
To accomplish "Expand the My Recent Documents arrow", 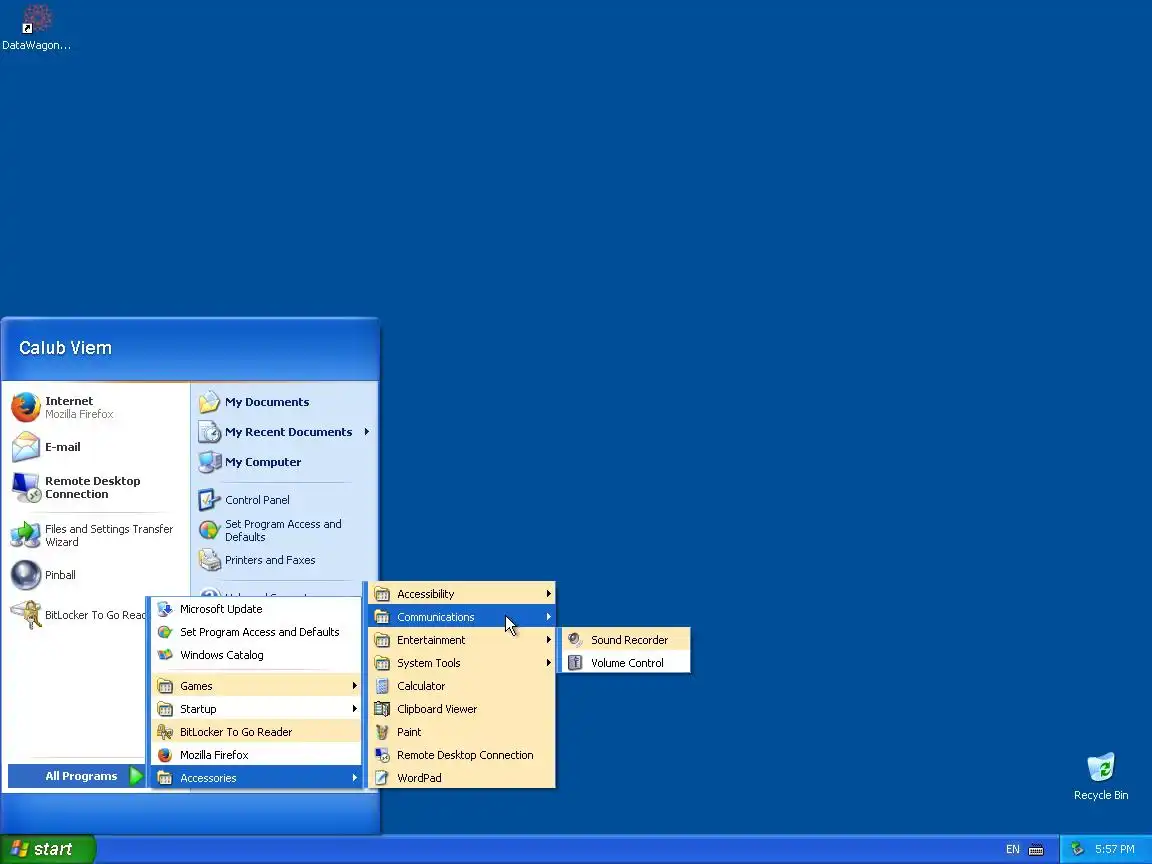I will (366, 432).
